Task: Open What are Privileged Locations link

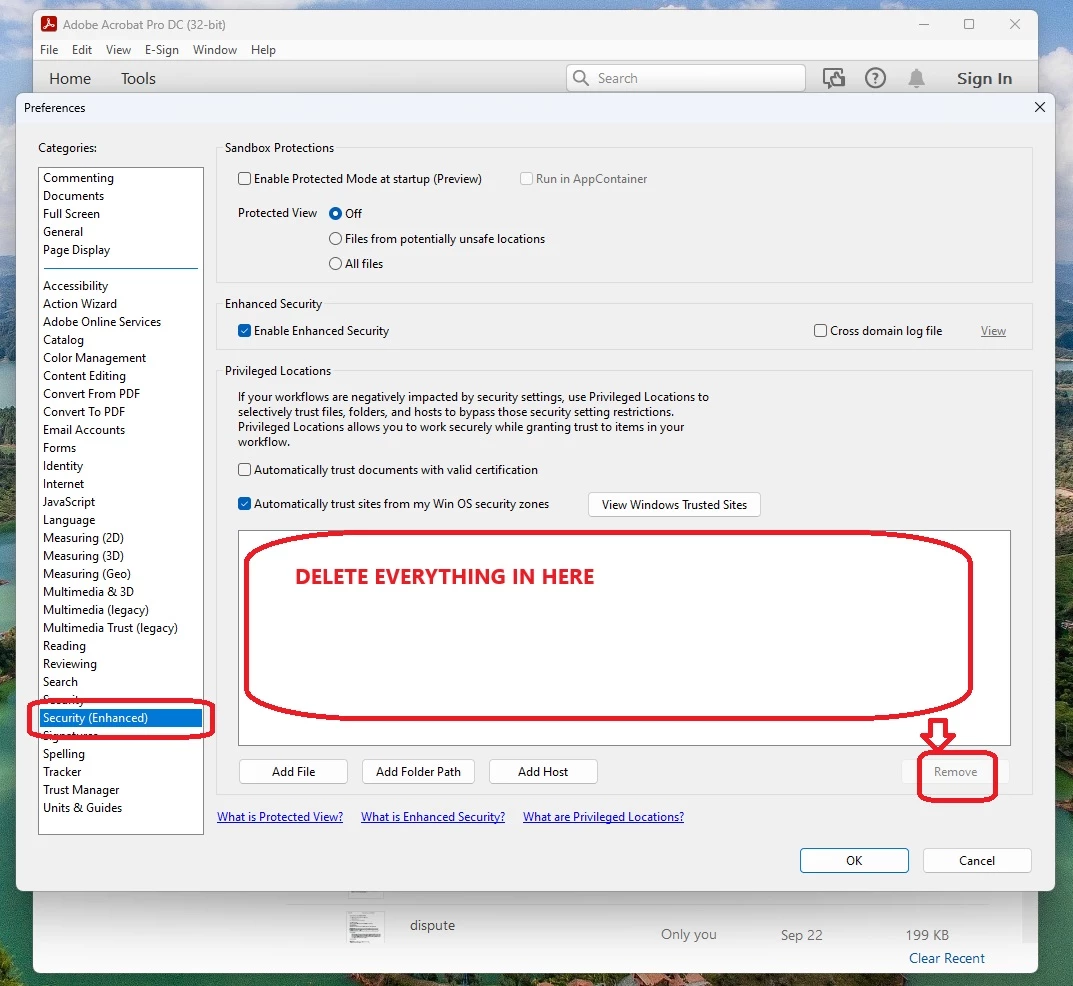Action: coord(604,816)
